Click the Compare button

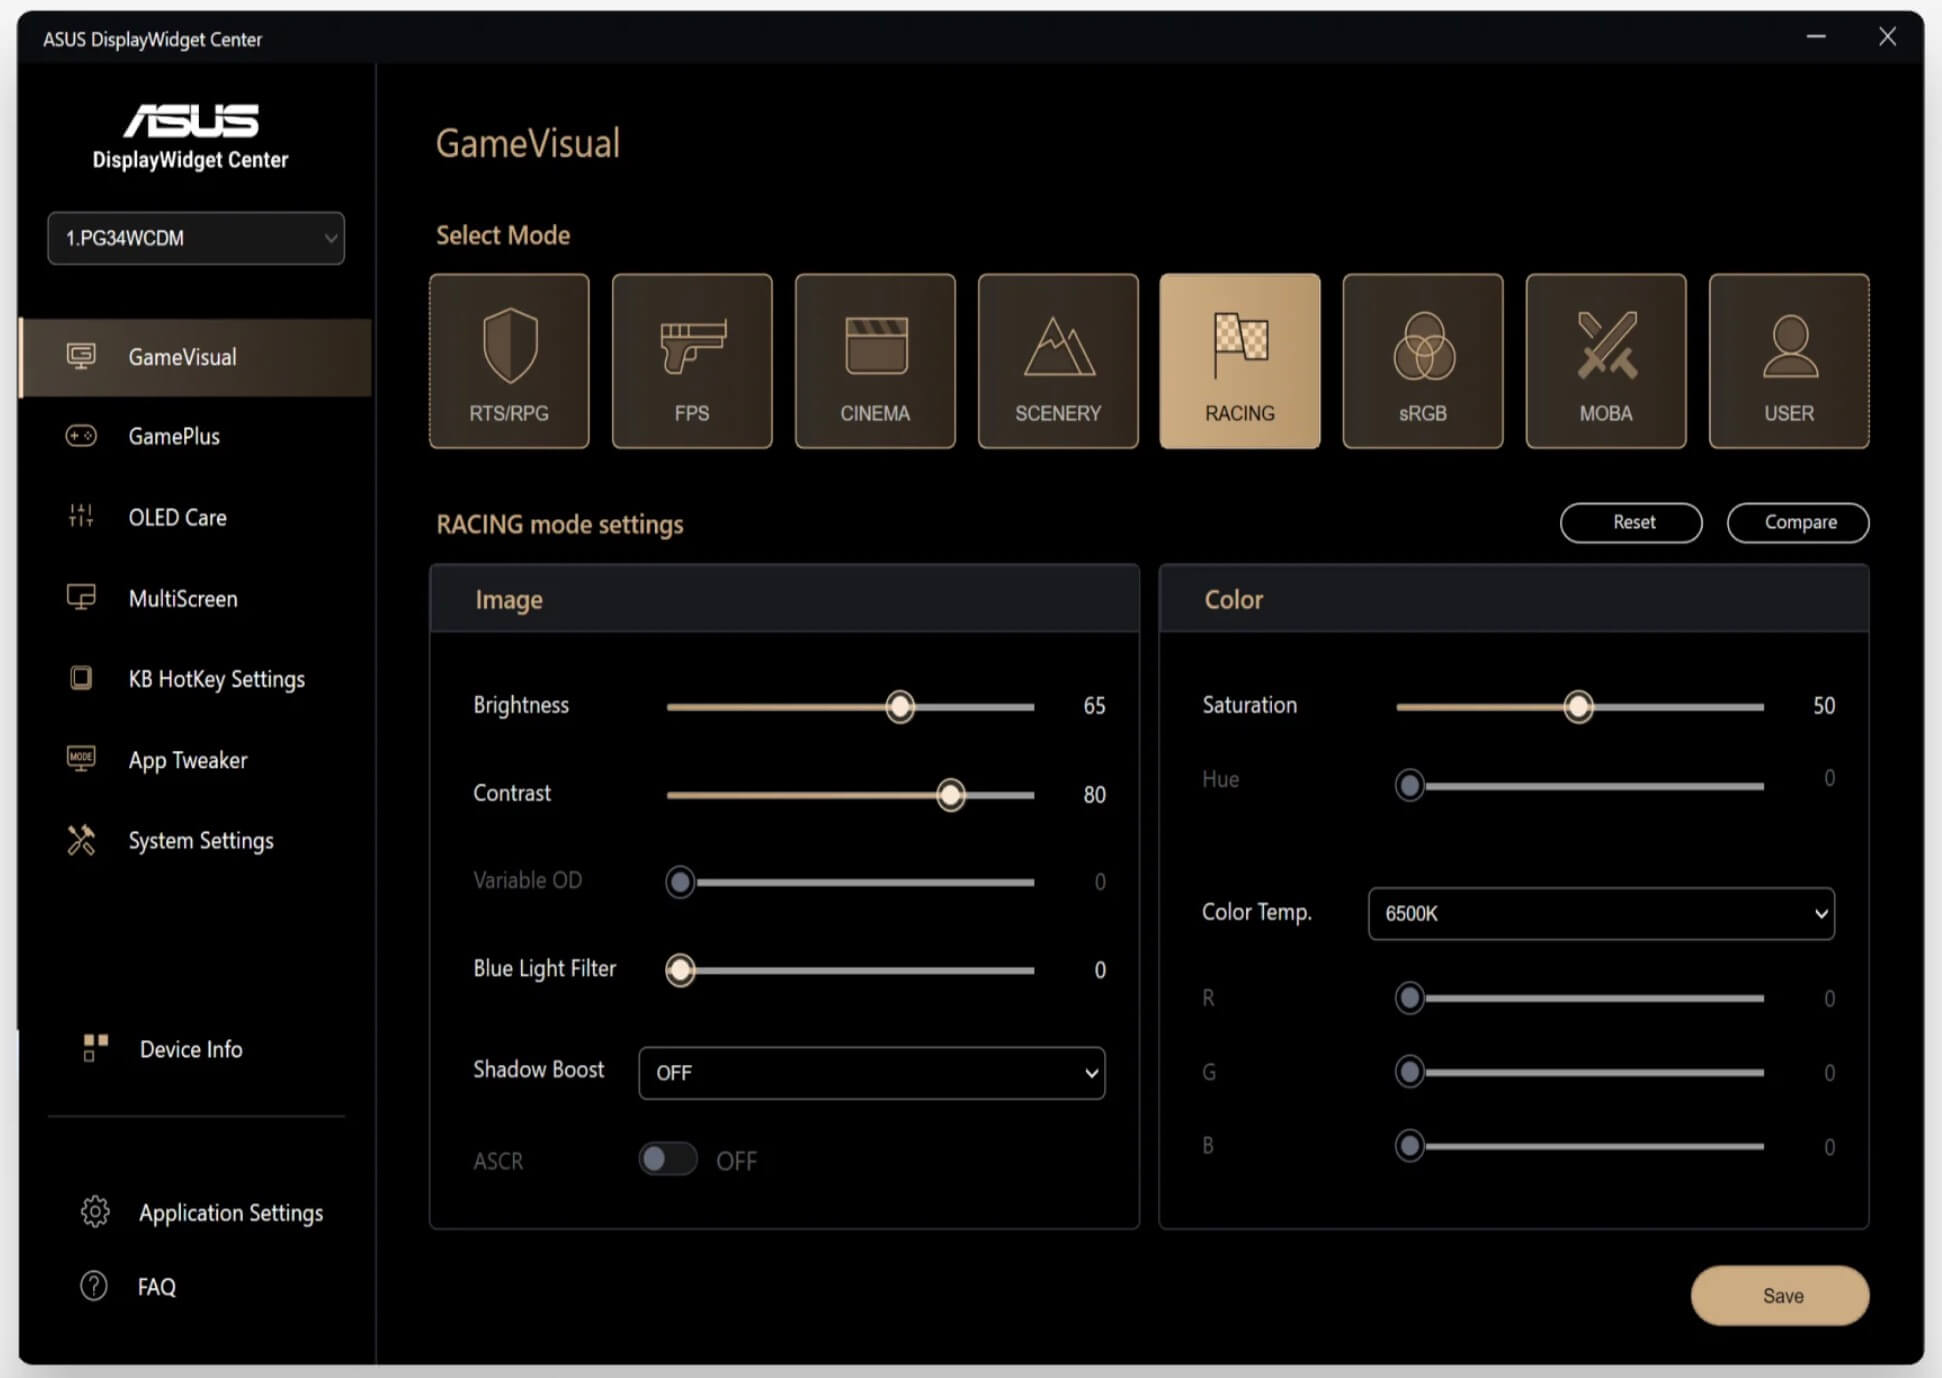pyautogui.click(x=1798, y=523)
